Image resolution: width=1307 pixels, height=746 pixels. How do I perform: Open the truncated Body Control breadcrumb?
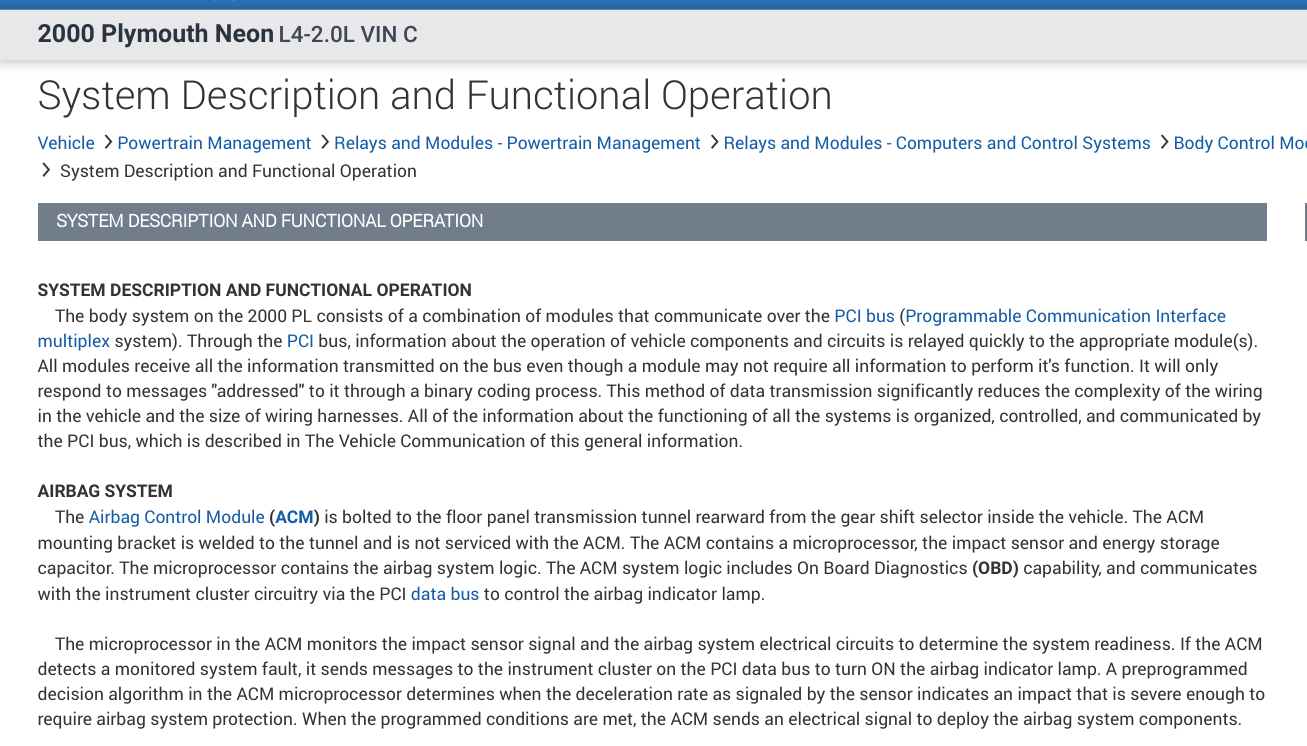click(x=1239, y=143)
